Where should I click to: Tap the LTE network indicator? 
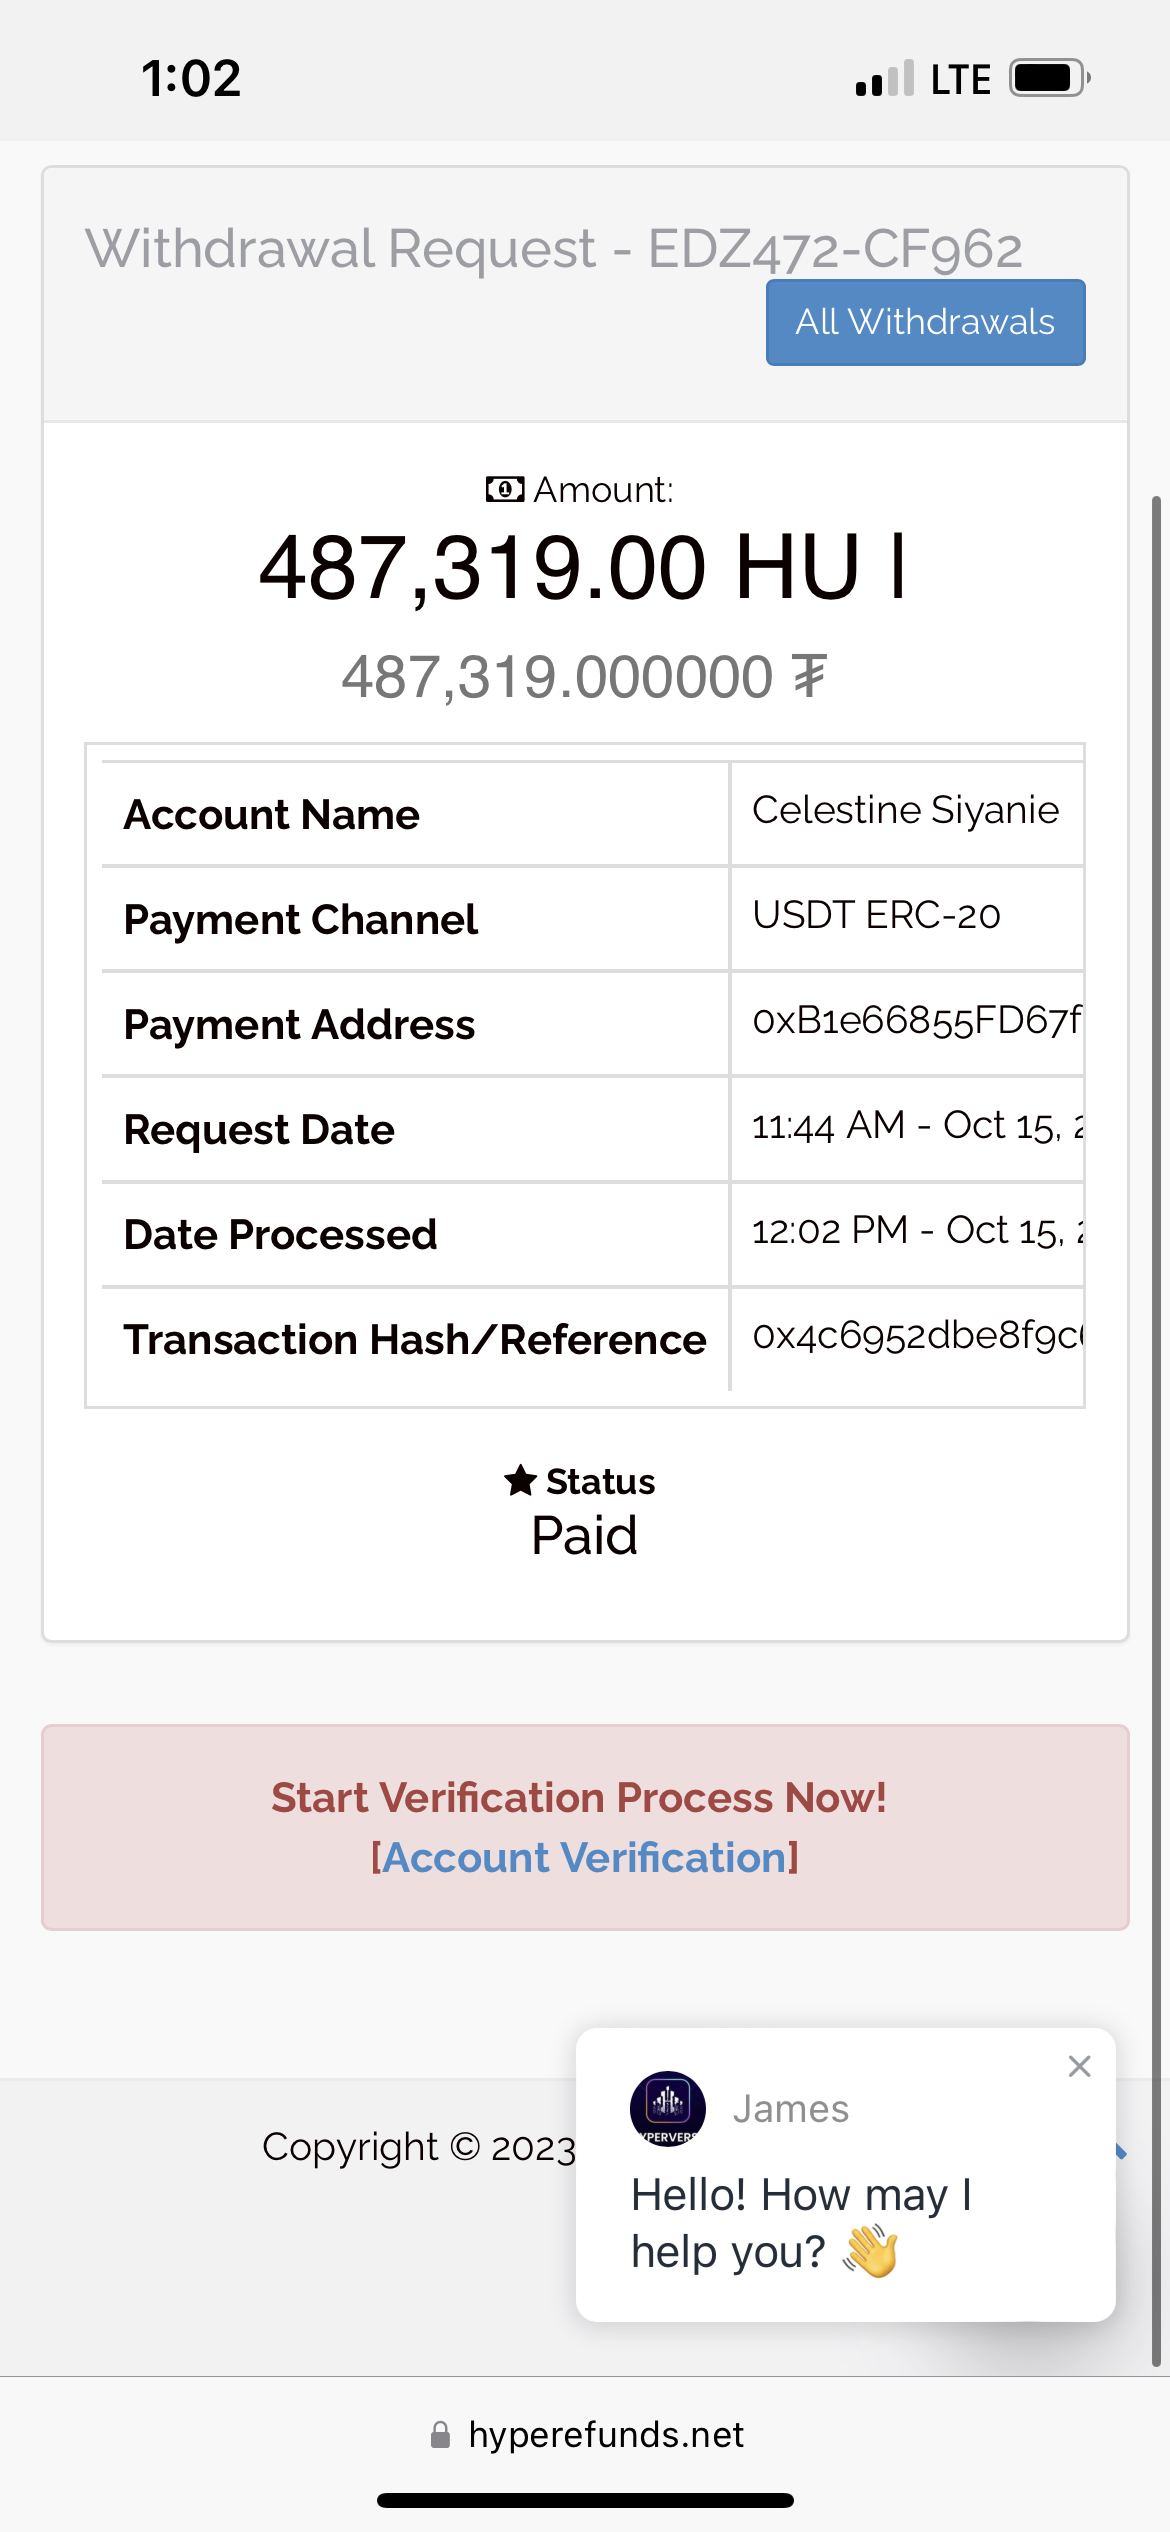(960, 79)
